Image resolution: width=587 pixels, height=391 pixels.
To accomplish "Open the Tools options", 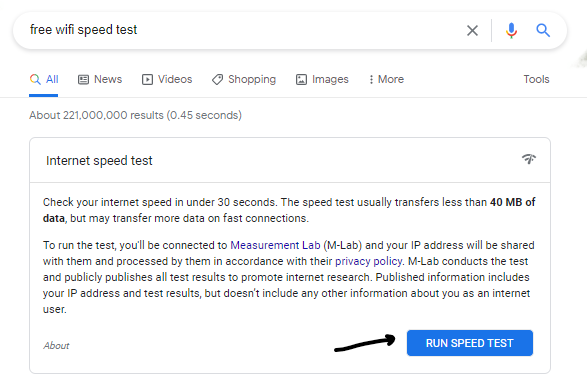I will point(536,79).
